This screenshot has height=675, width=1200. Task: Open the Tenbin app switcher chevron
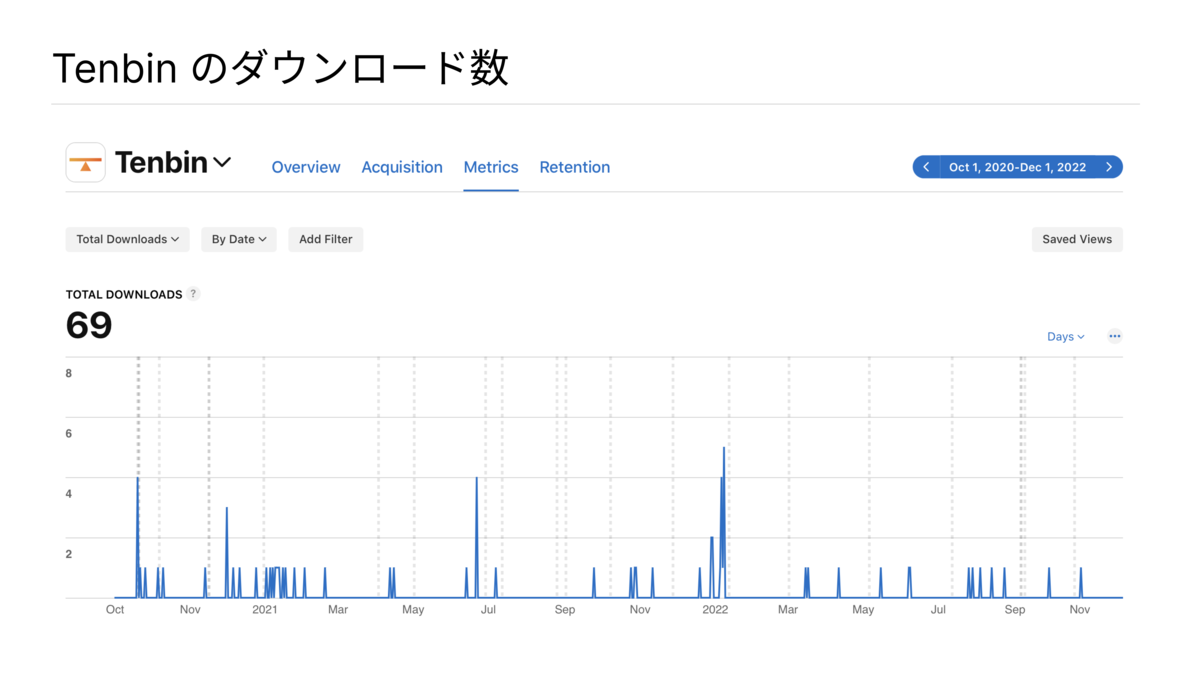222,162
